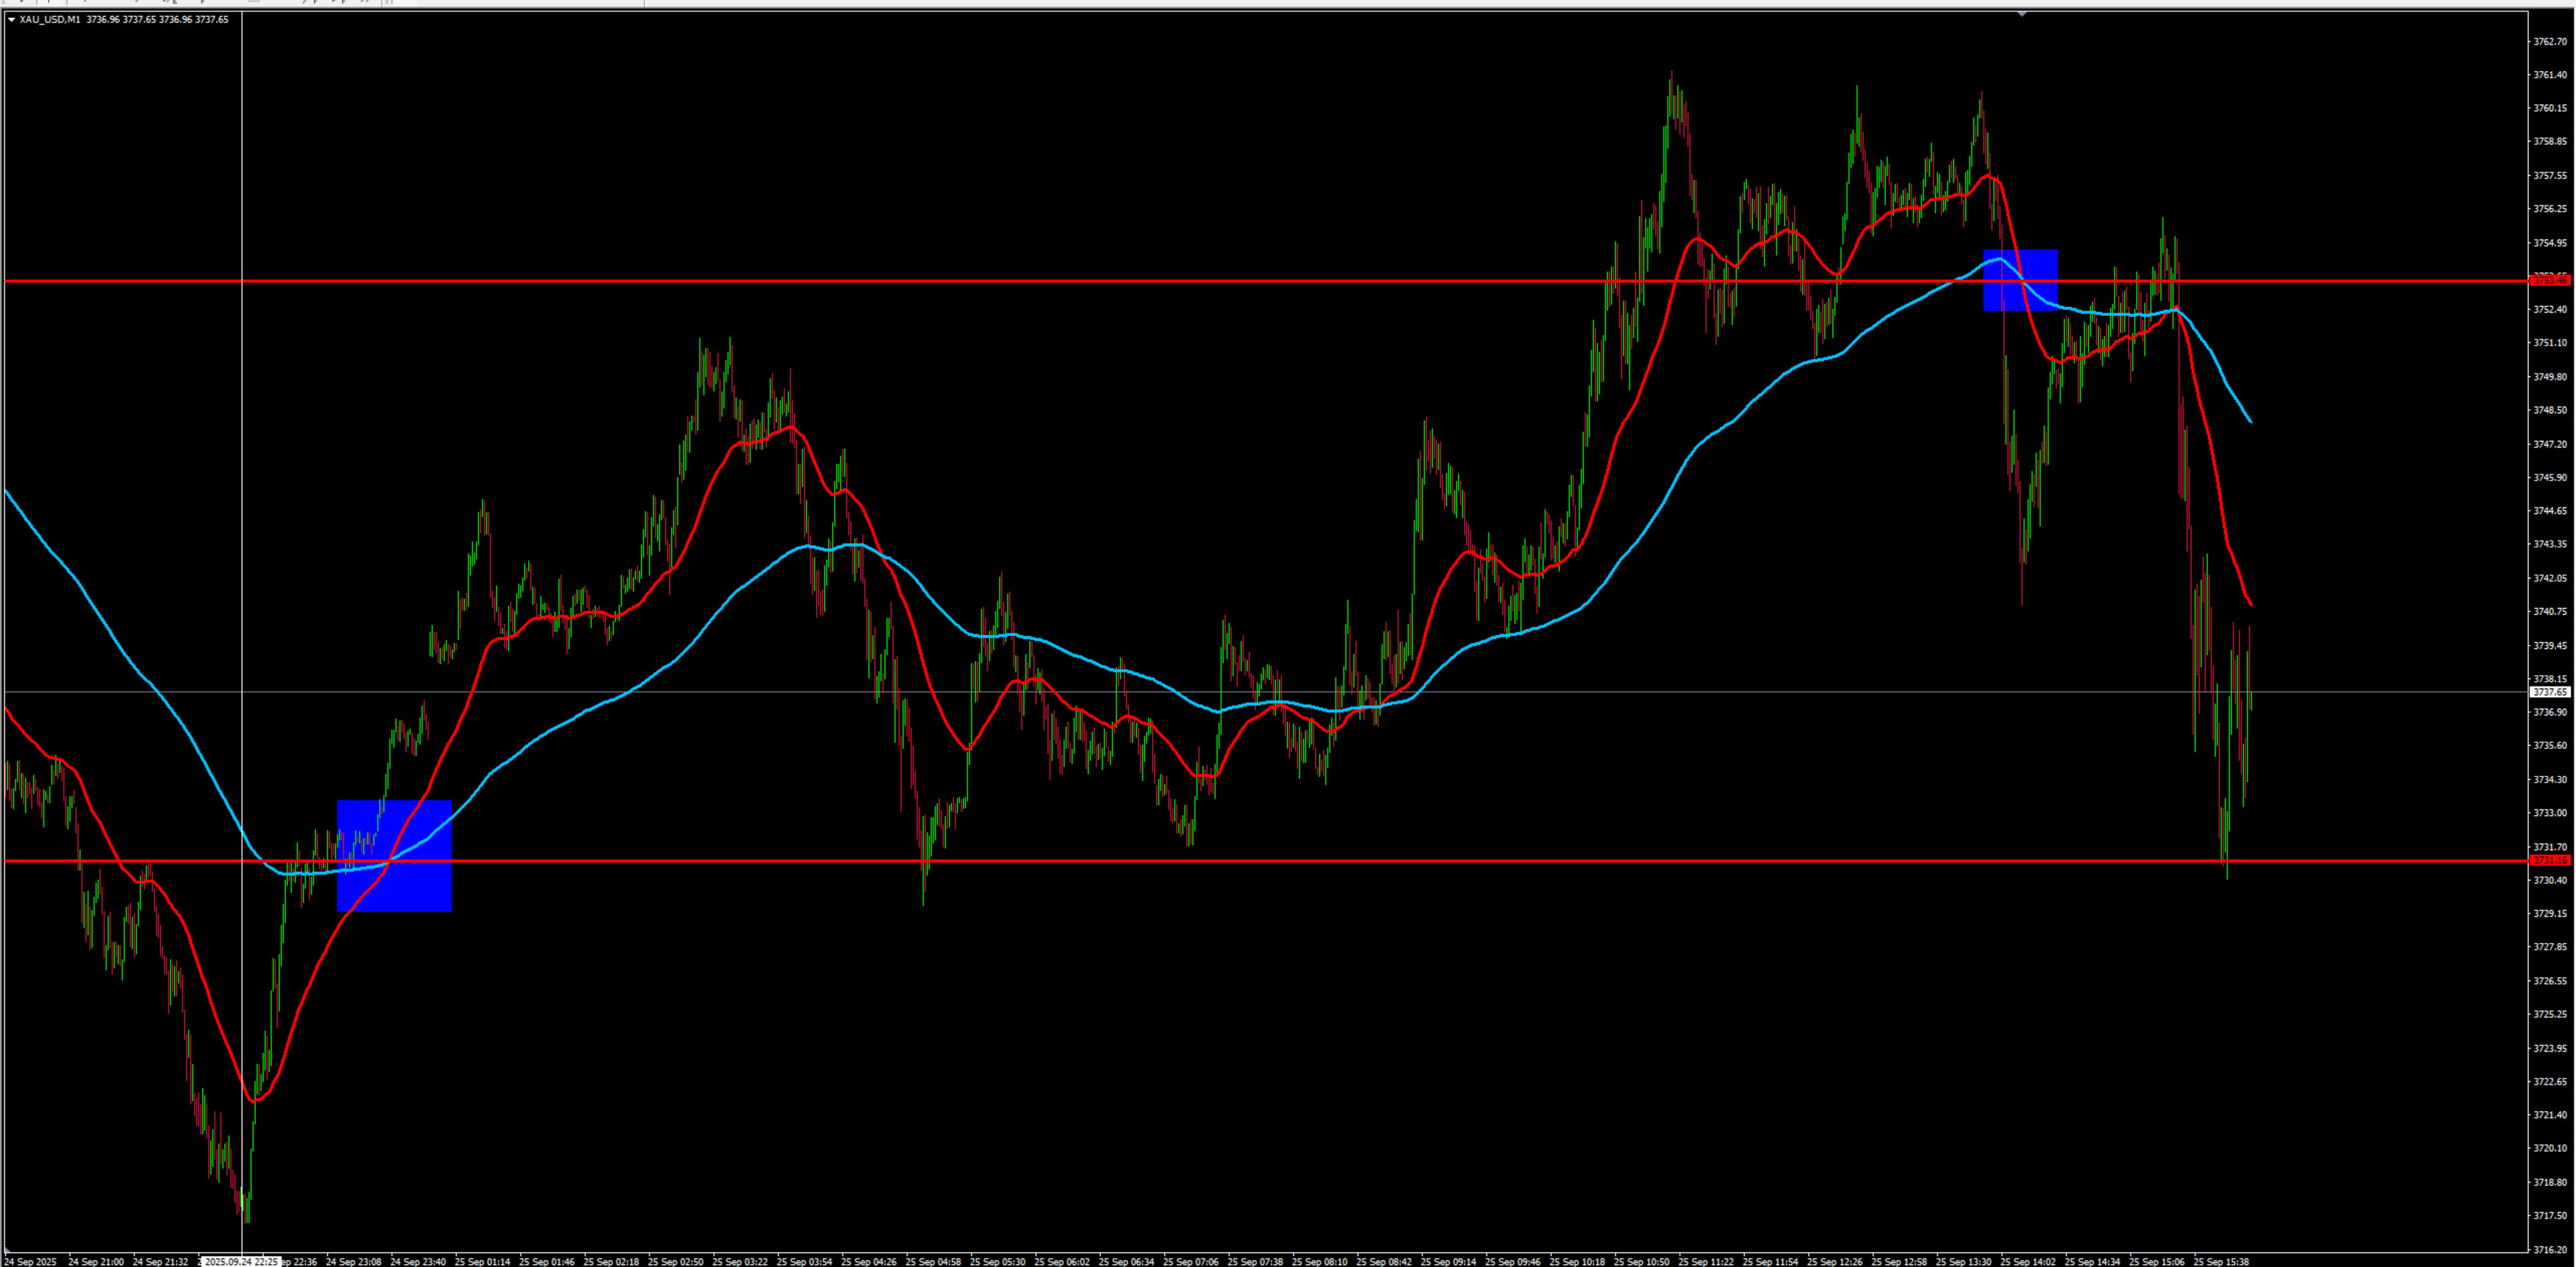2576x1267 pixels.
Task: Click the right end of the red moving average line
Action: coord(2249,603)
